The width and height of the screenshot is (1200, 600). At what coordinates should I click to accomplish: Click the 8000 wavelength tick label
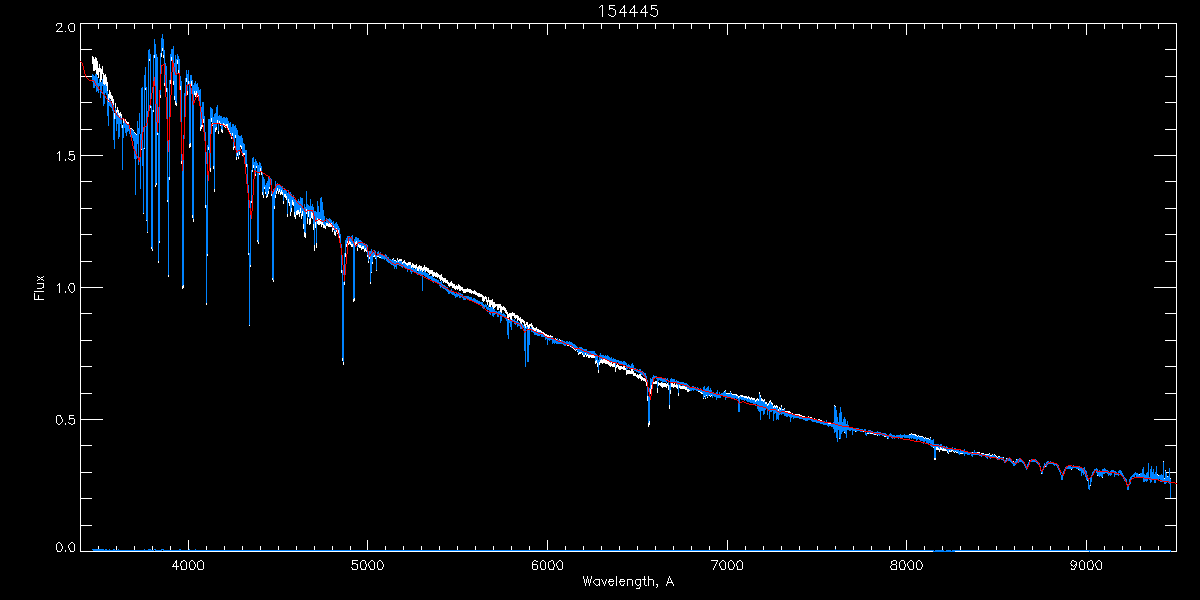coord(907,564)
